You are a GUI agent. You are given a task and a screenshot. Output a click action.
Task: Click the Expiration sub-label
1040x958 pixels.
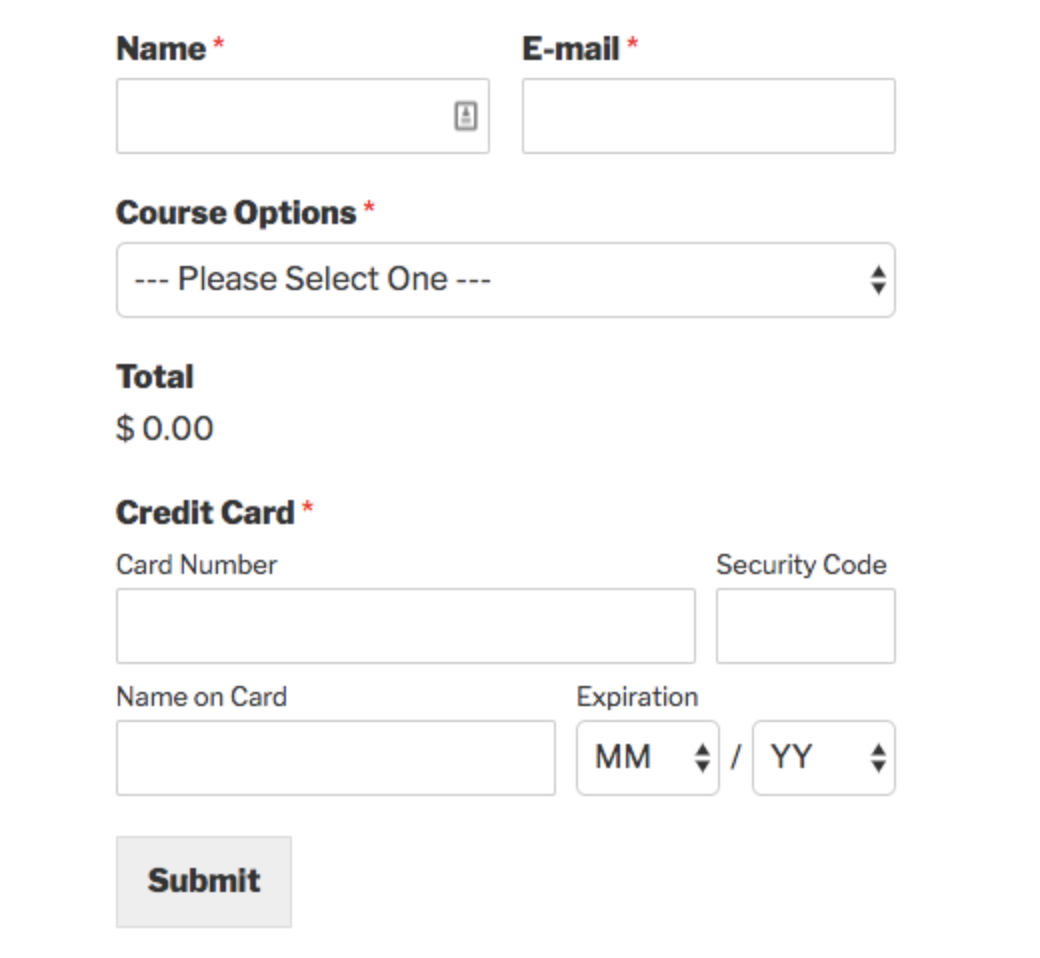637,697
